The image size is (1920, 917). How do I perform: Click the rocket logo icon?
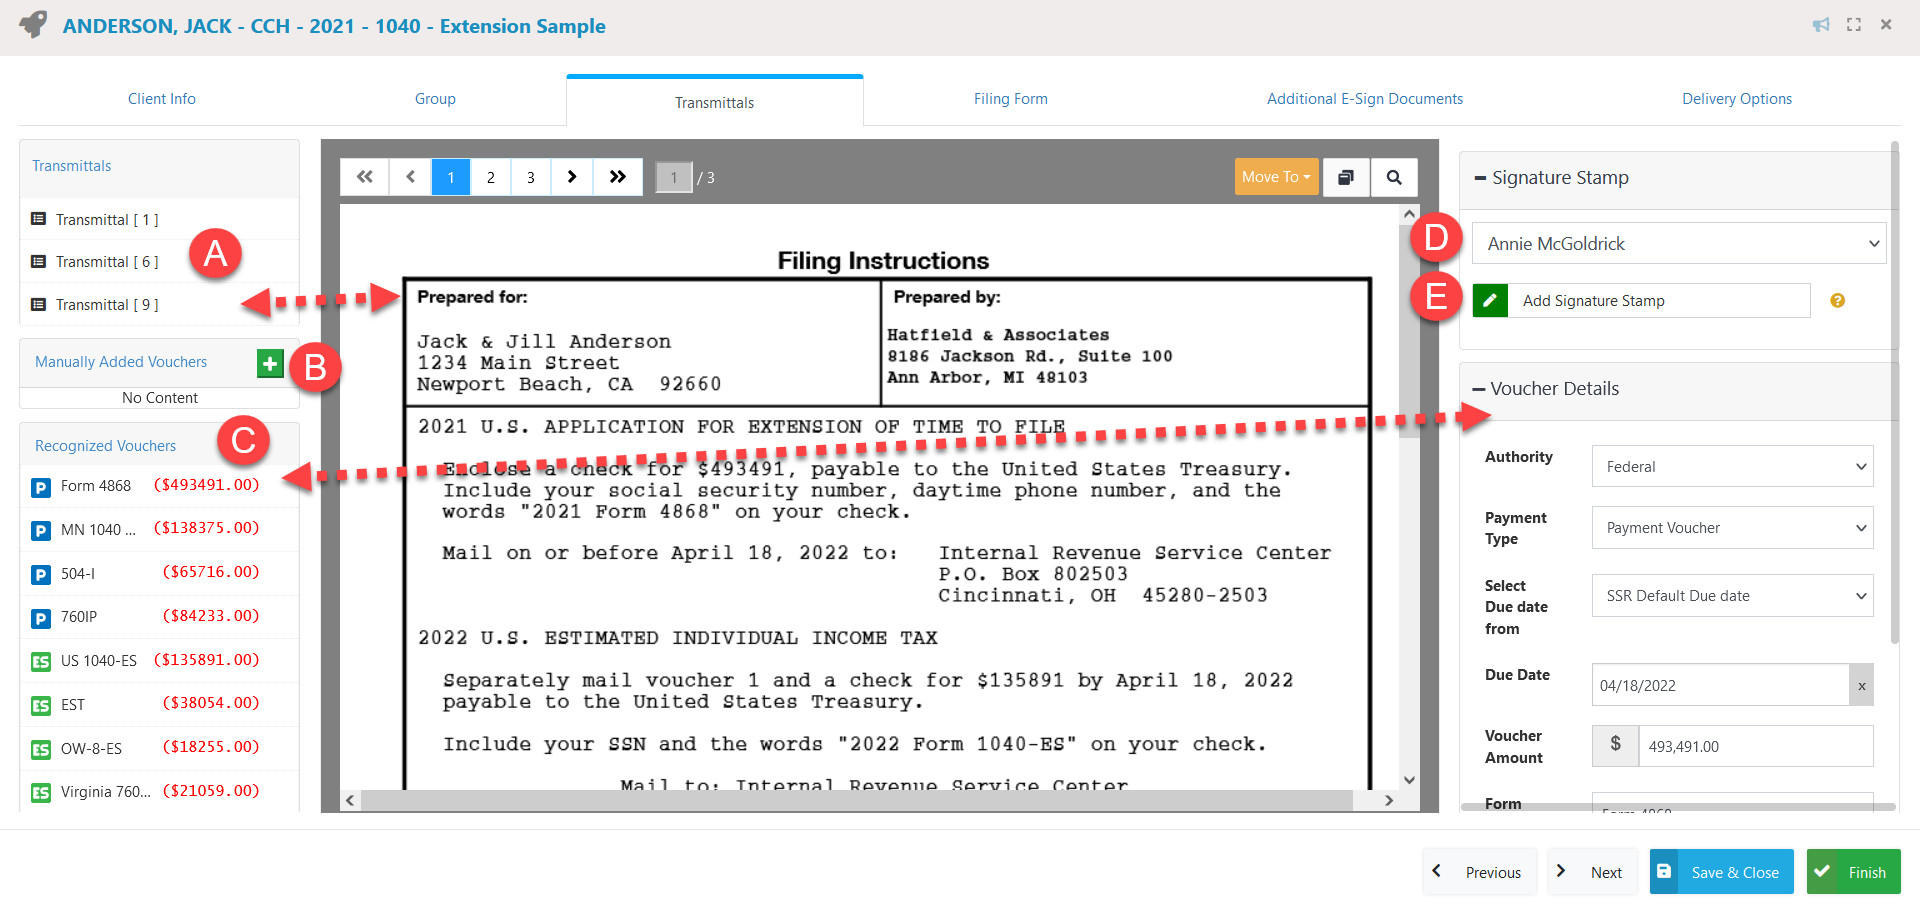click(x=34, y=24)
